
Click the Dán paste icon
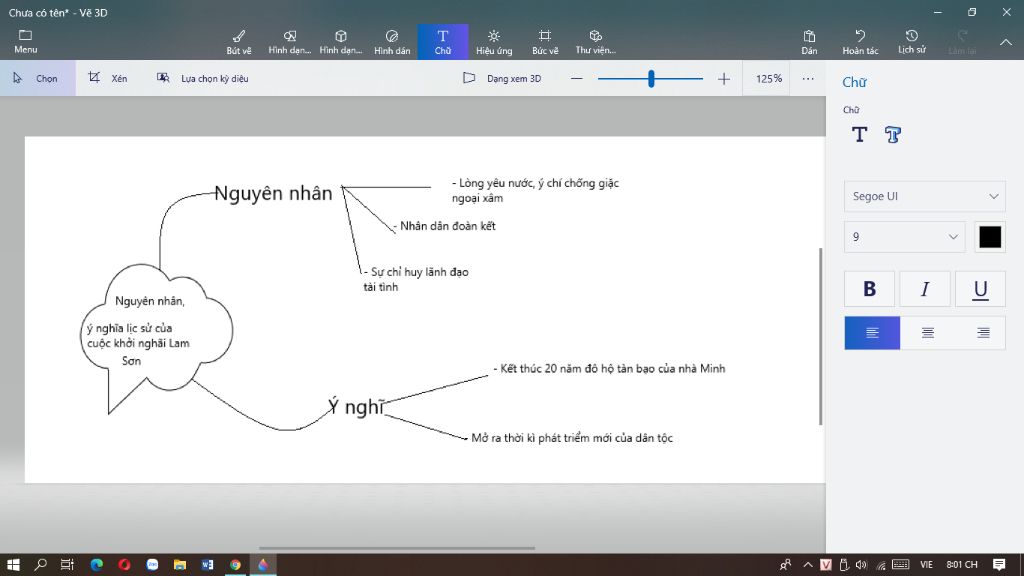pyautogui.click(x=809, y=42)
